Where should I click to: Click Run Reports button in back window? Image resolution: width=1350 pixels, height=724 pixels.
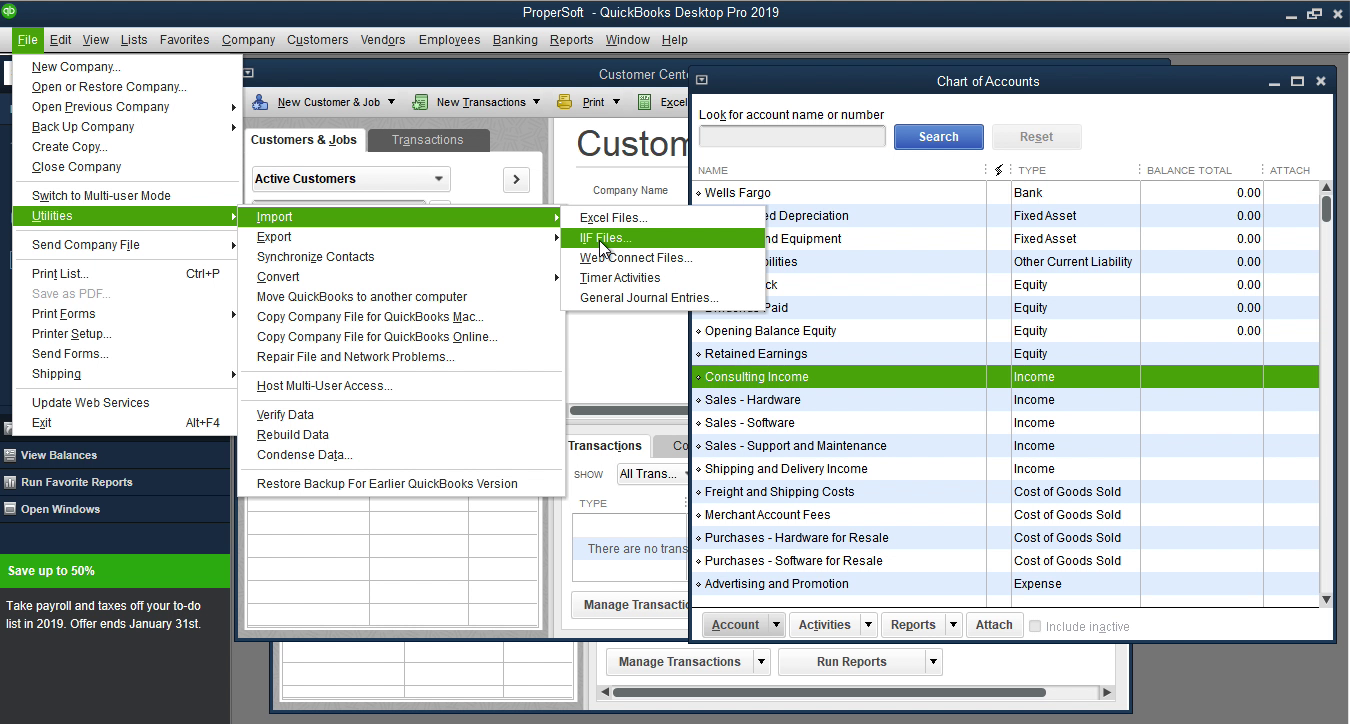pos(851,662)
